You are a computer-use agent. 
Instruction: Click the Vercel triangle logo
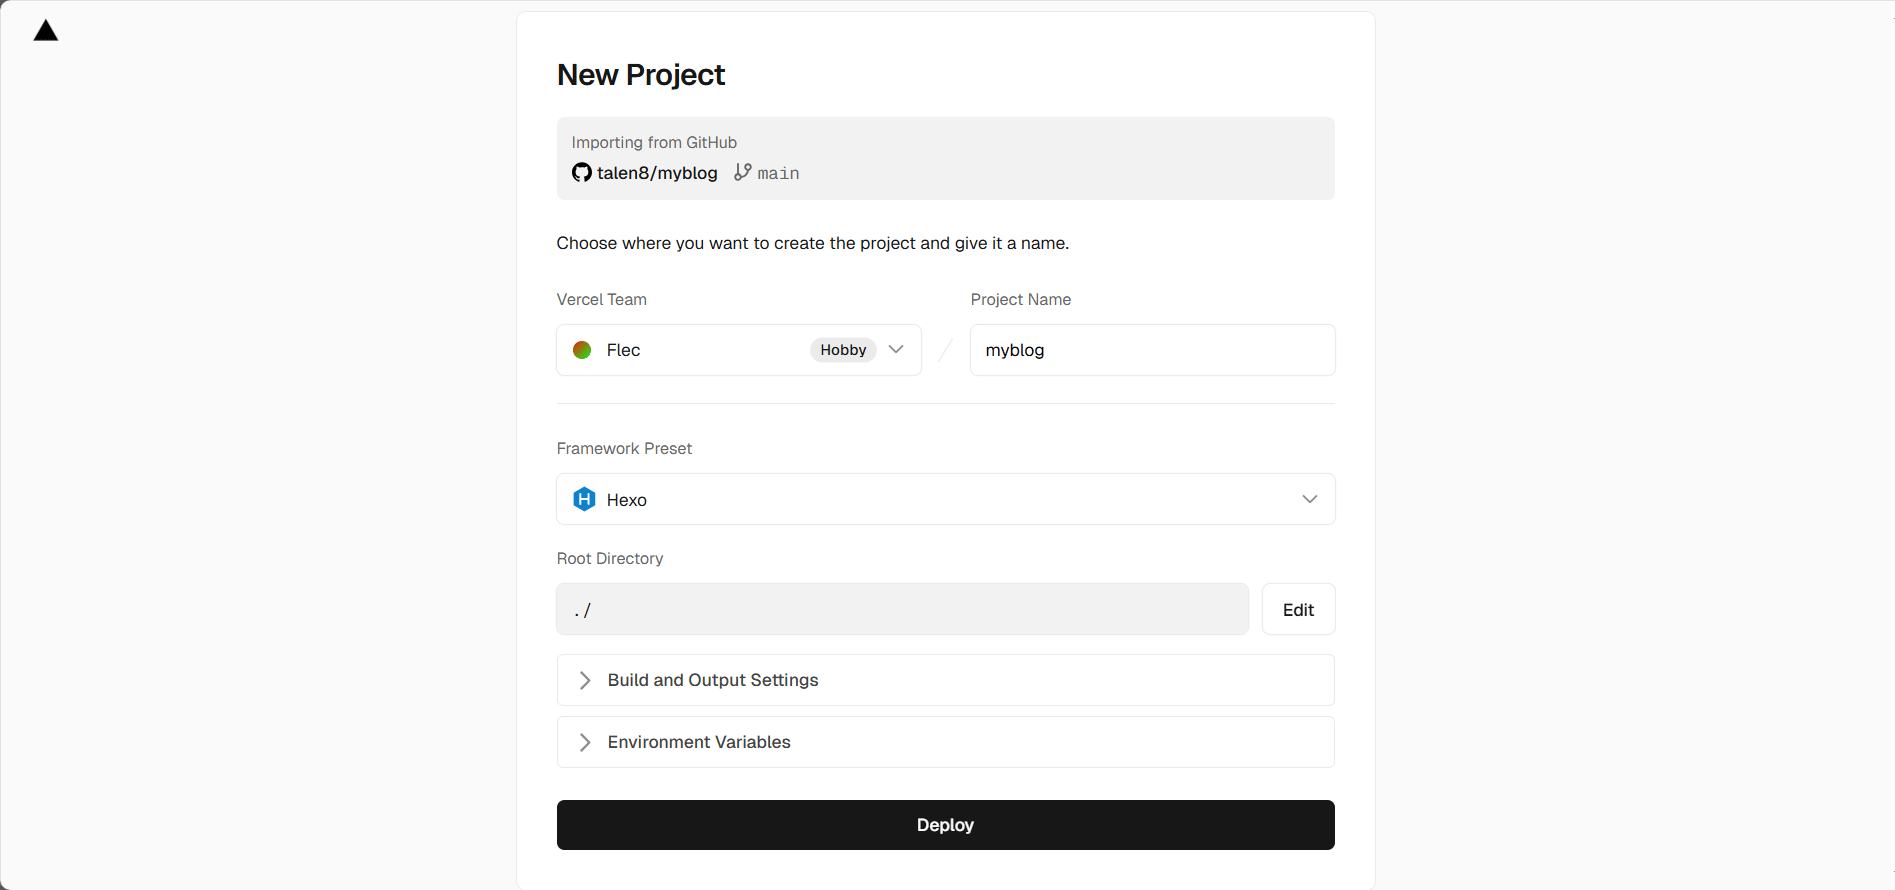coord(46,31)
